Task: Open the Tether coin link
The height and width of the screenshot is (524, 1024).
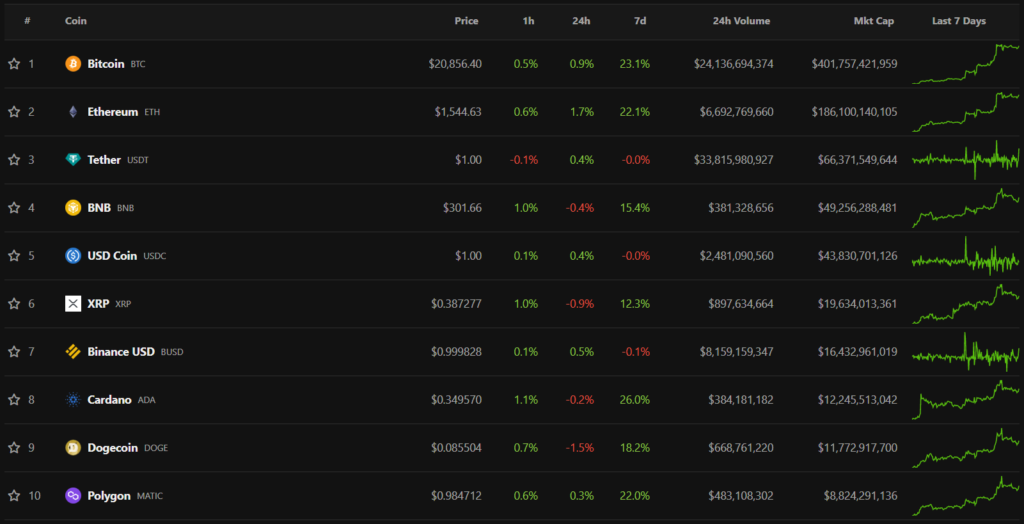Action: 104,159
